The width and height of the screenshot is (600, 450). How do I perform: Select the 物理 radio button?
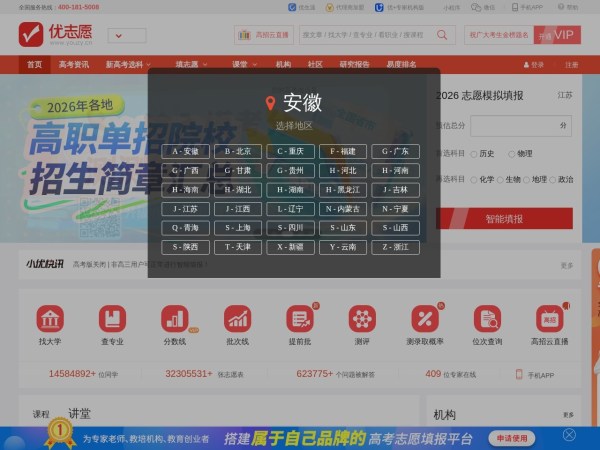512,154
